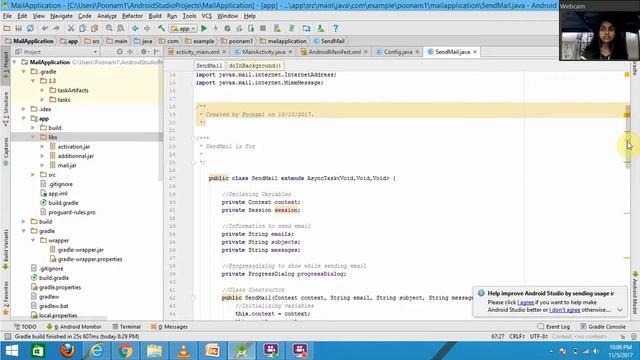Open the Gradle Console button

click(x=603, y=327)
